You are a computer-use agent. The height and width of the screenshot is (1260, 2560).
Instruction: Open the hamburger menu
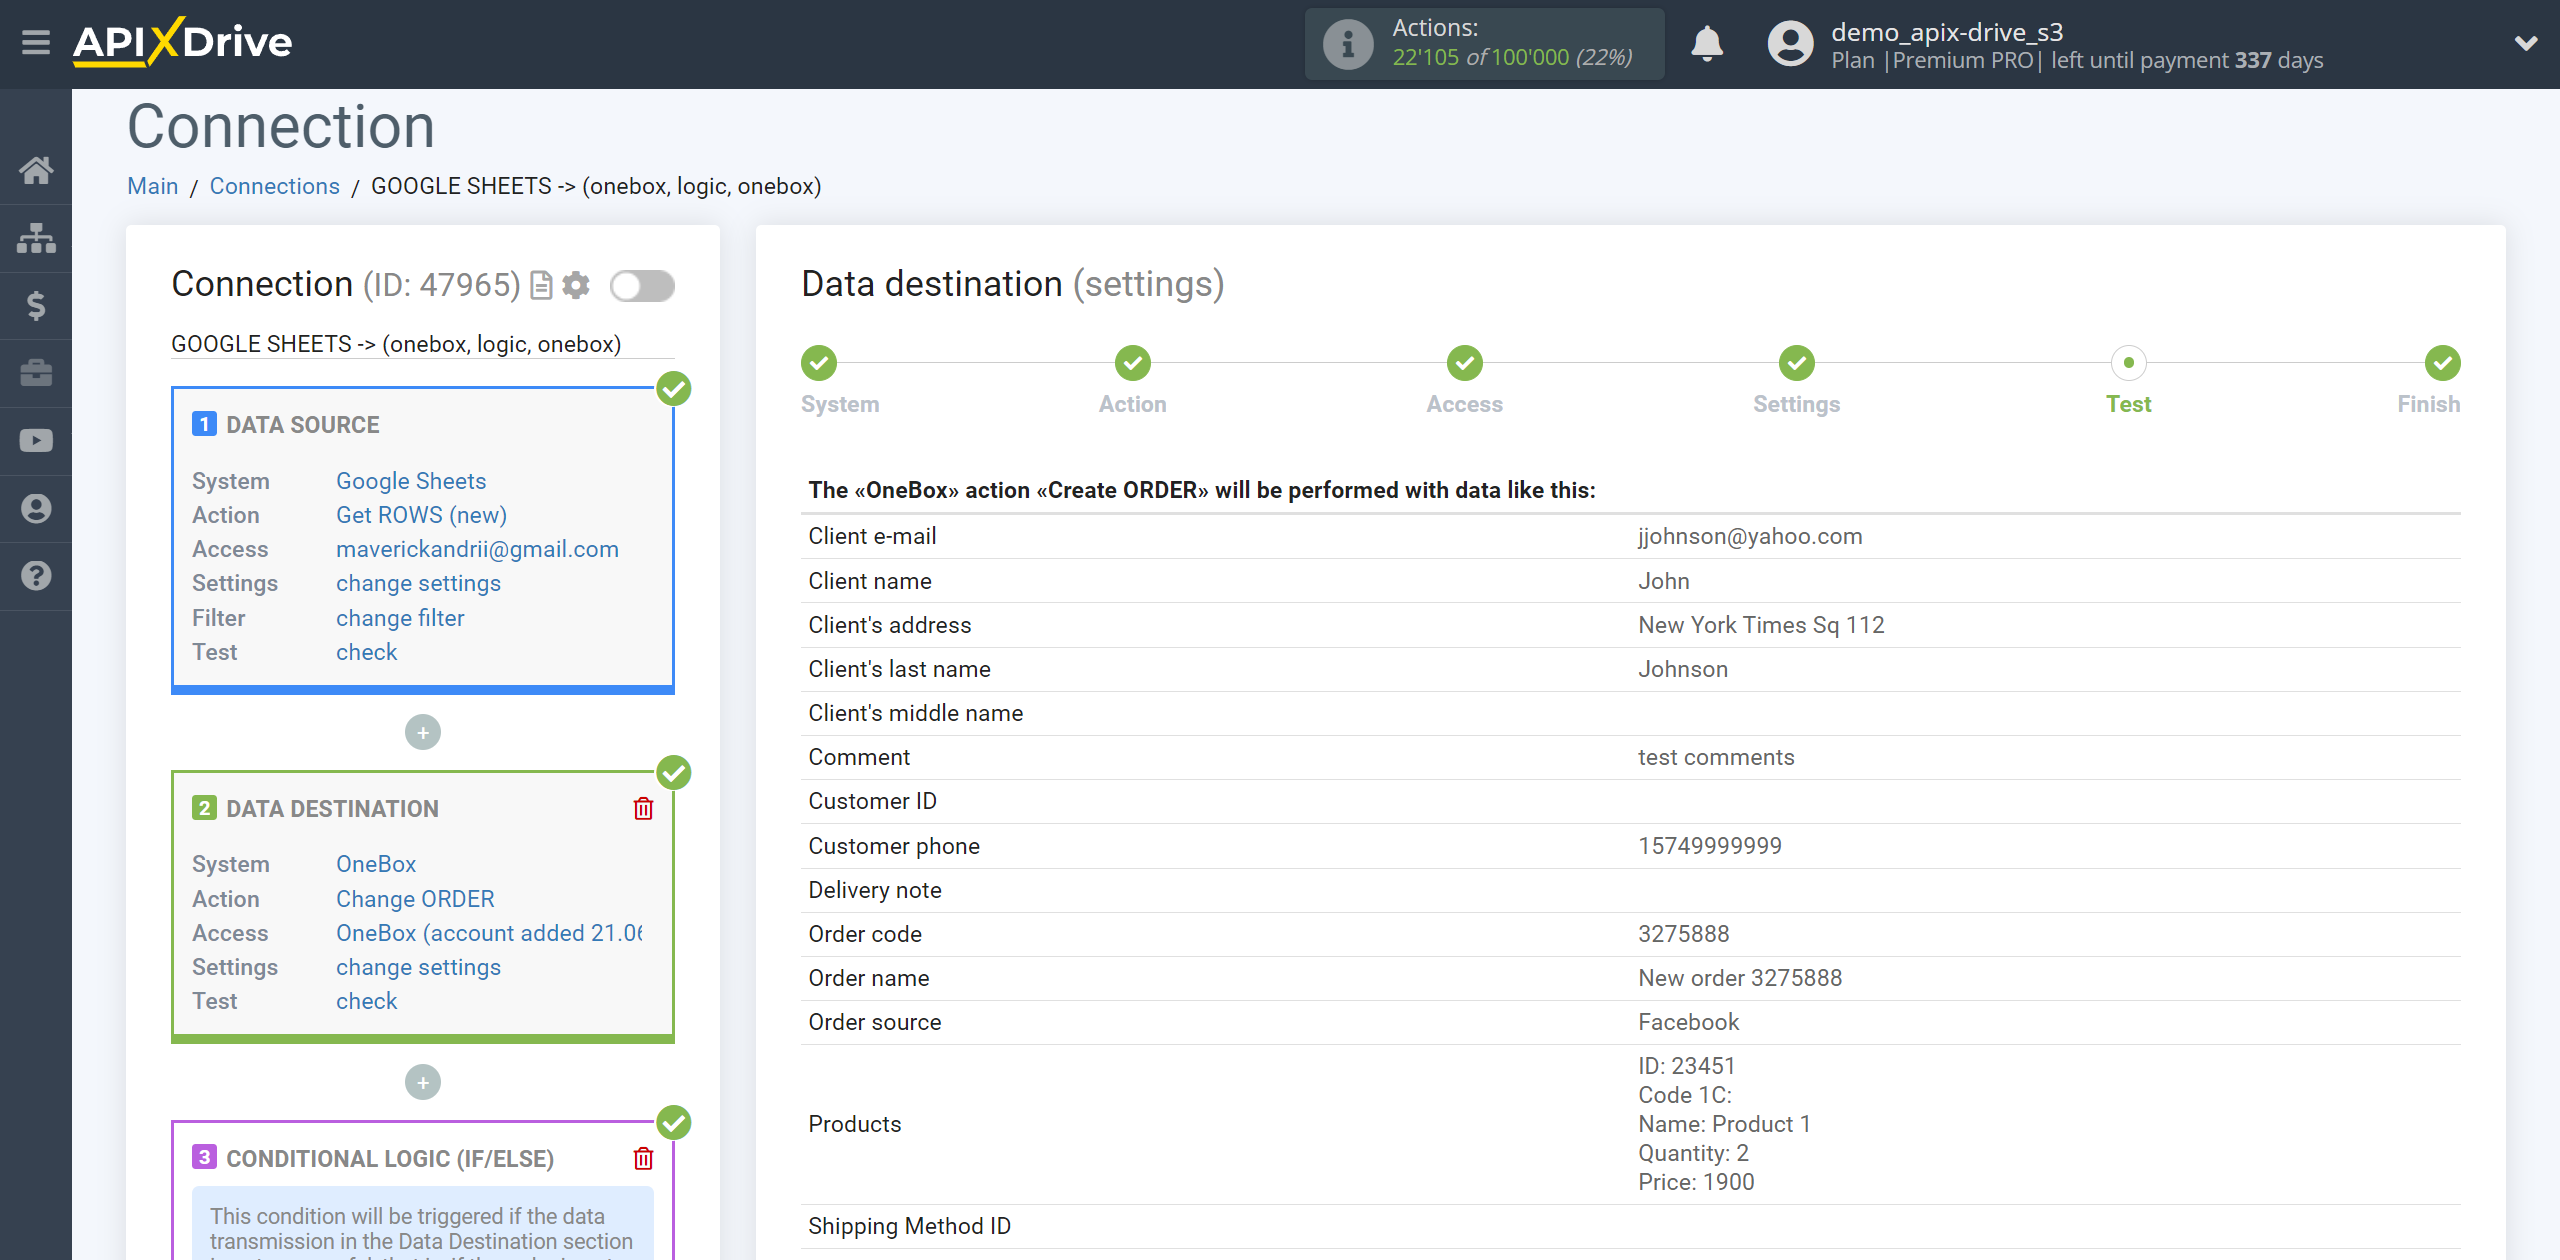click(x=36, y=42)
